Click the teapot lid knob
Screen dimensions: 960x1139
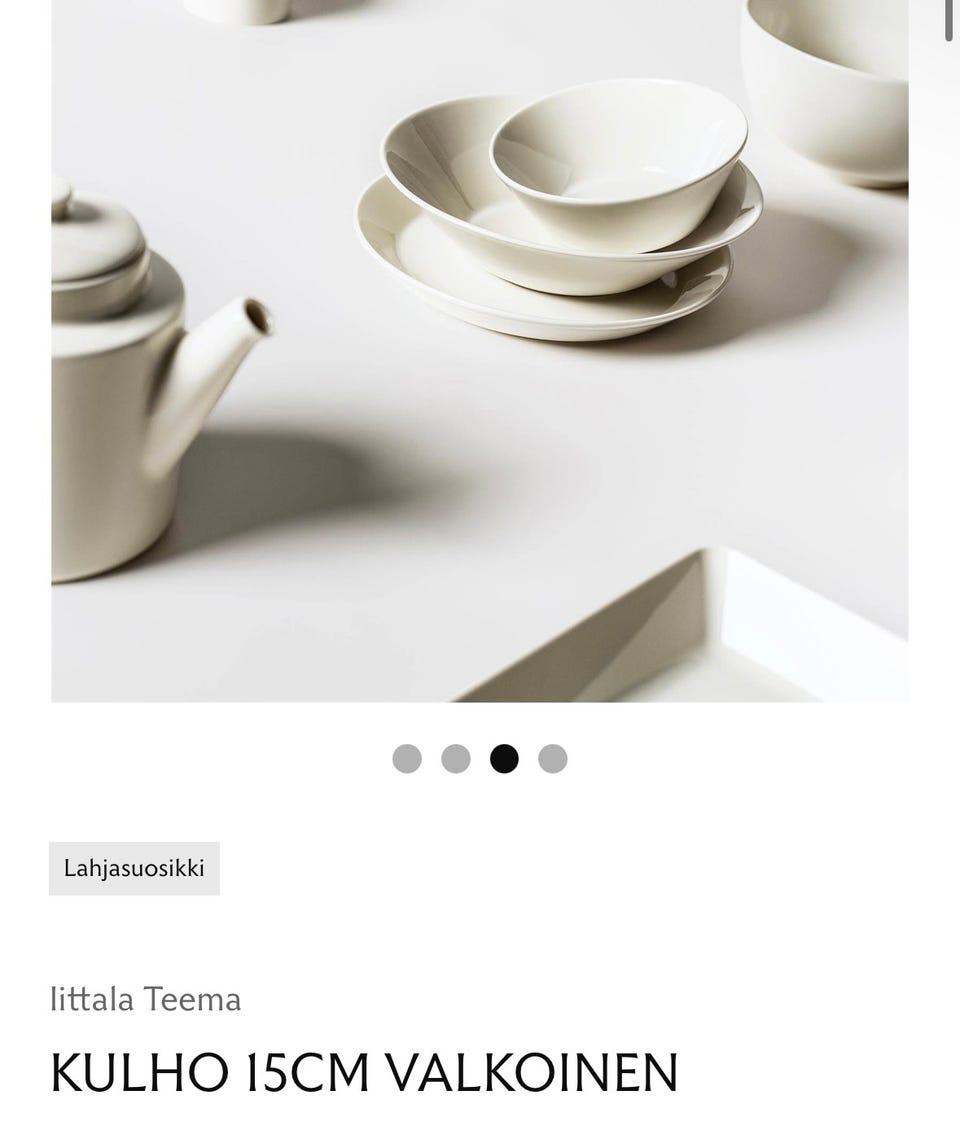[62, 198]
